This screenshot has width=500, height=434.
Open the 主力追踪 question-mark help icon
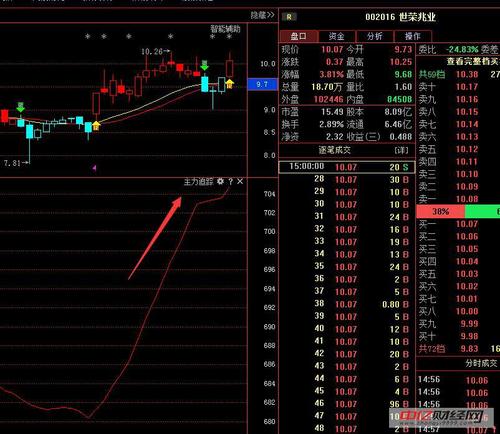pyautogui.click(x=230, y=182)
